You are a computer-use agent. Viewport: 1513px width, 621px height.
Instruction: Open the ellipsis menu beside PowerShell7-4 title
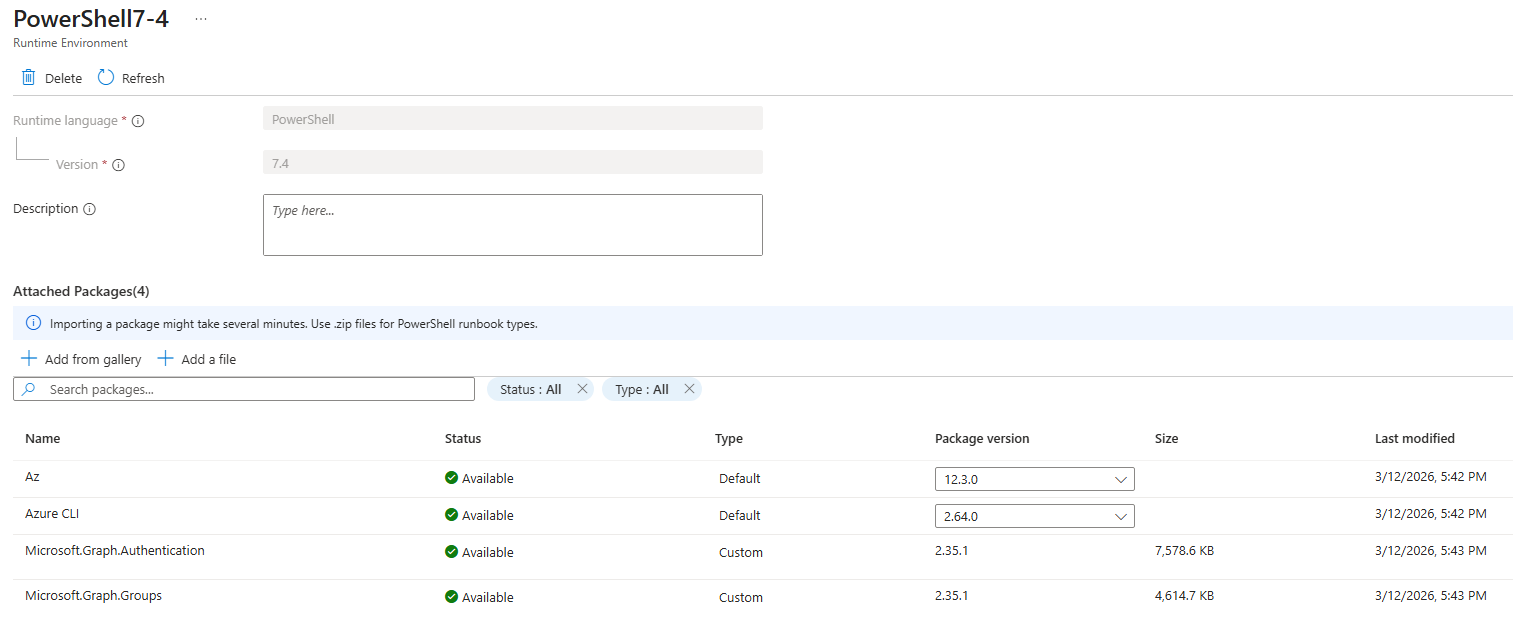(201, 19)
